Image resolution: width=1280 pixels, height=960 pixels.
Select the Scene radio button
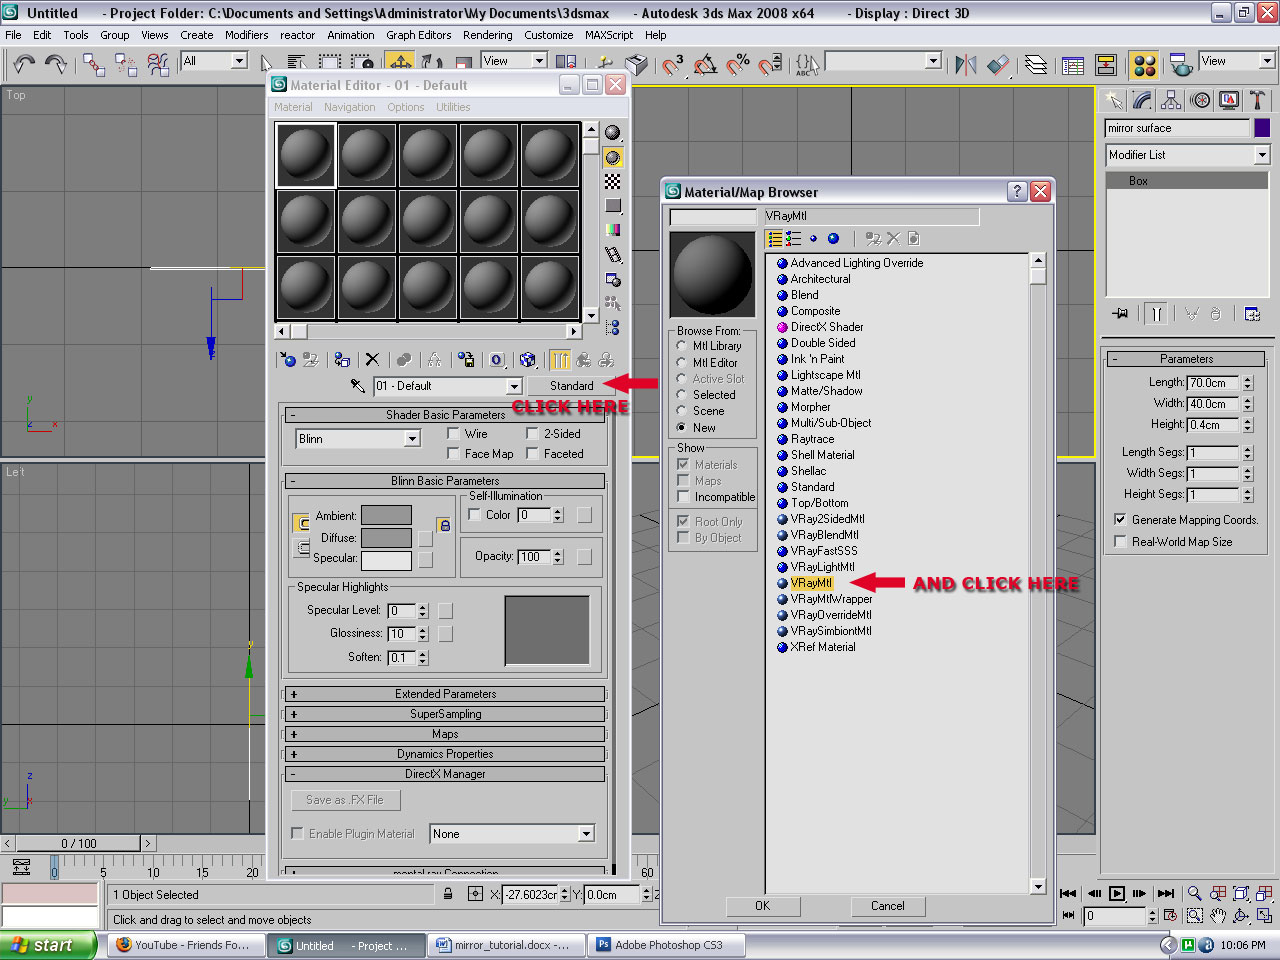[681, 411]
